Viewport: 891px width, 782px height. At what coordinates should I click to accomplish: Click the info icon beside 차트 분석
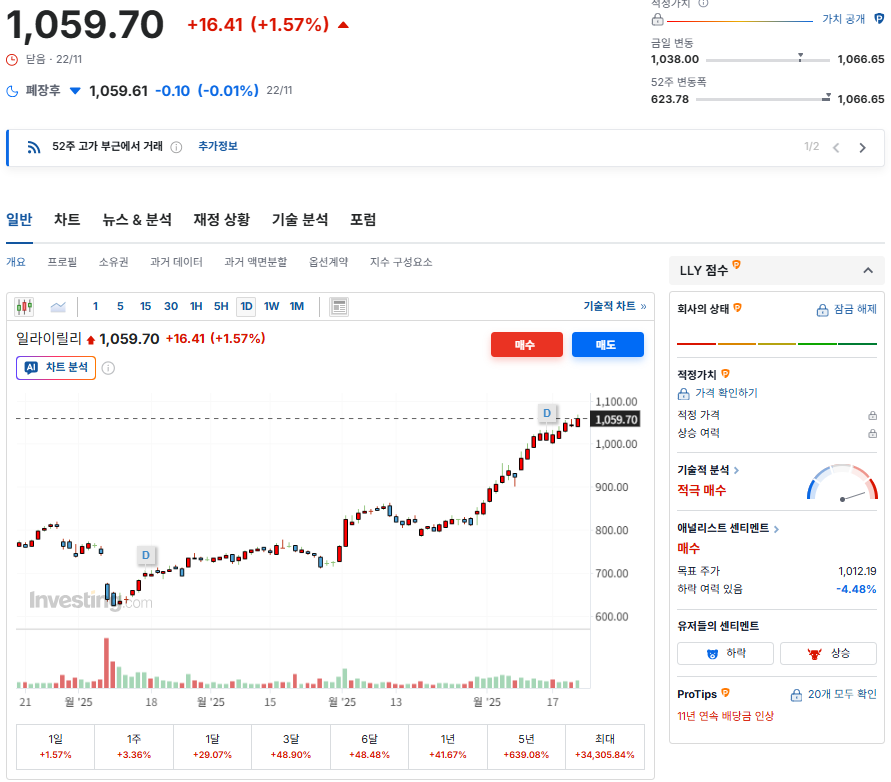108,368
